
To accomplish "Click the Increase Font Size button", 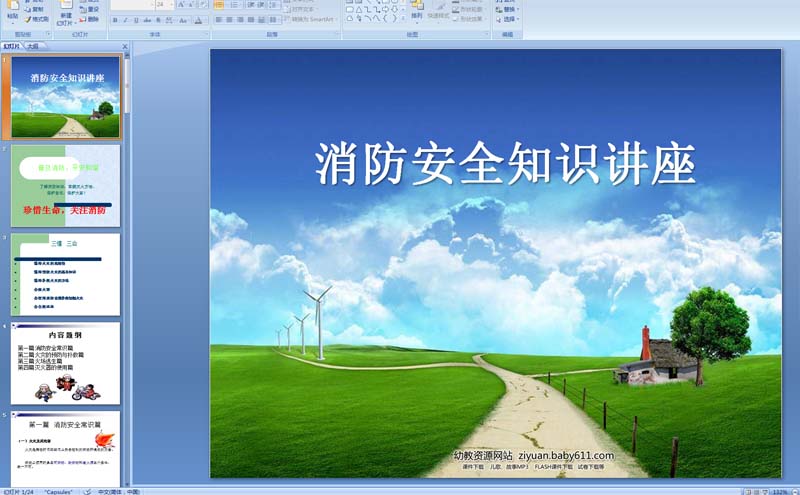I will click(x=182, y=5).
